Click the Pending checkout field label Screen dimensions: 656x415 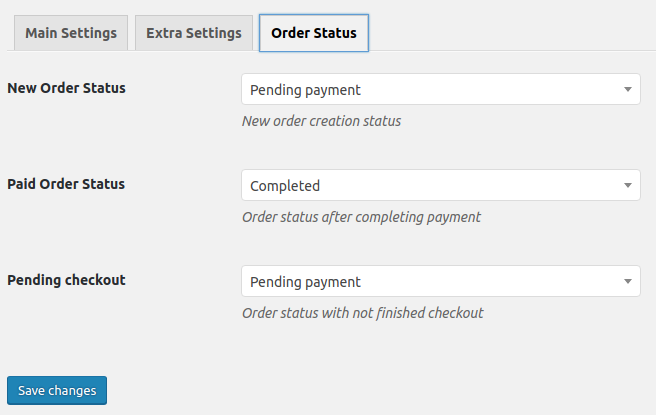tap(66, 280)
